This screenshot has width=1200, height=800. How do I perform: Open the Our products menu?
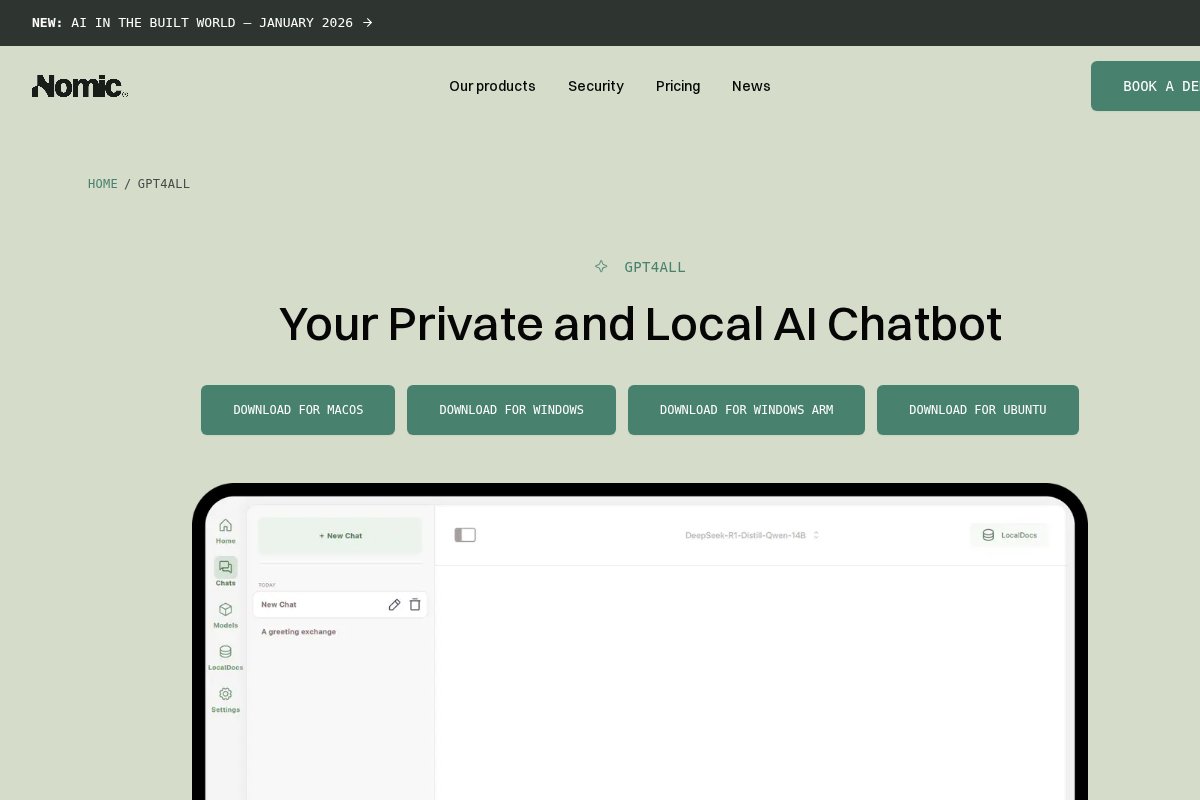tap(492, 86)
